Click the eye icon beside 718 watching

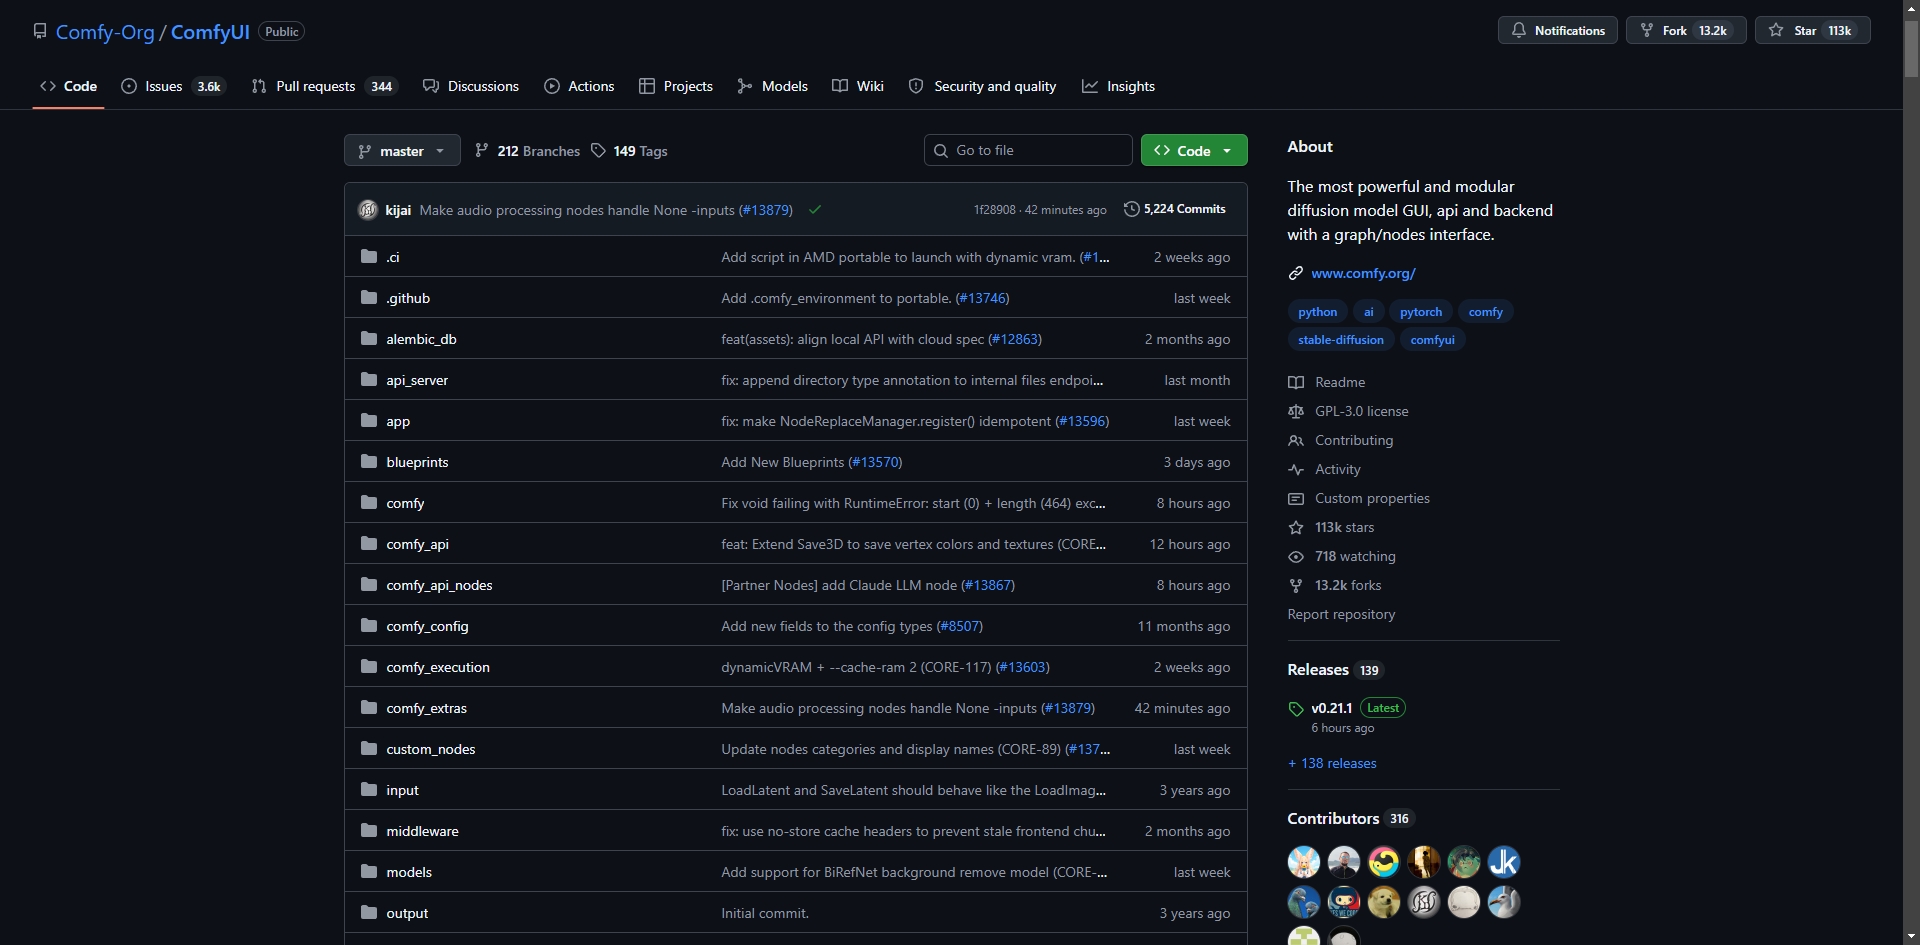coord(1296,556)
